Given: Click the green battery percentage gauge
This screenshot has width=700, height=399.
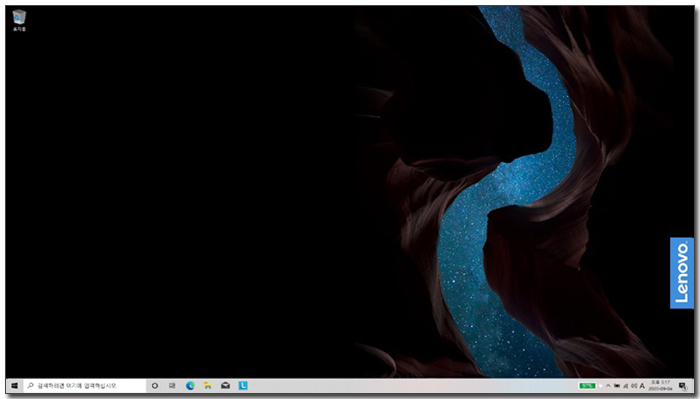Looking at the screenshot, I should [x=588, y=386].
